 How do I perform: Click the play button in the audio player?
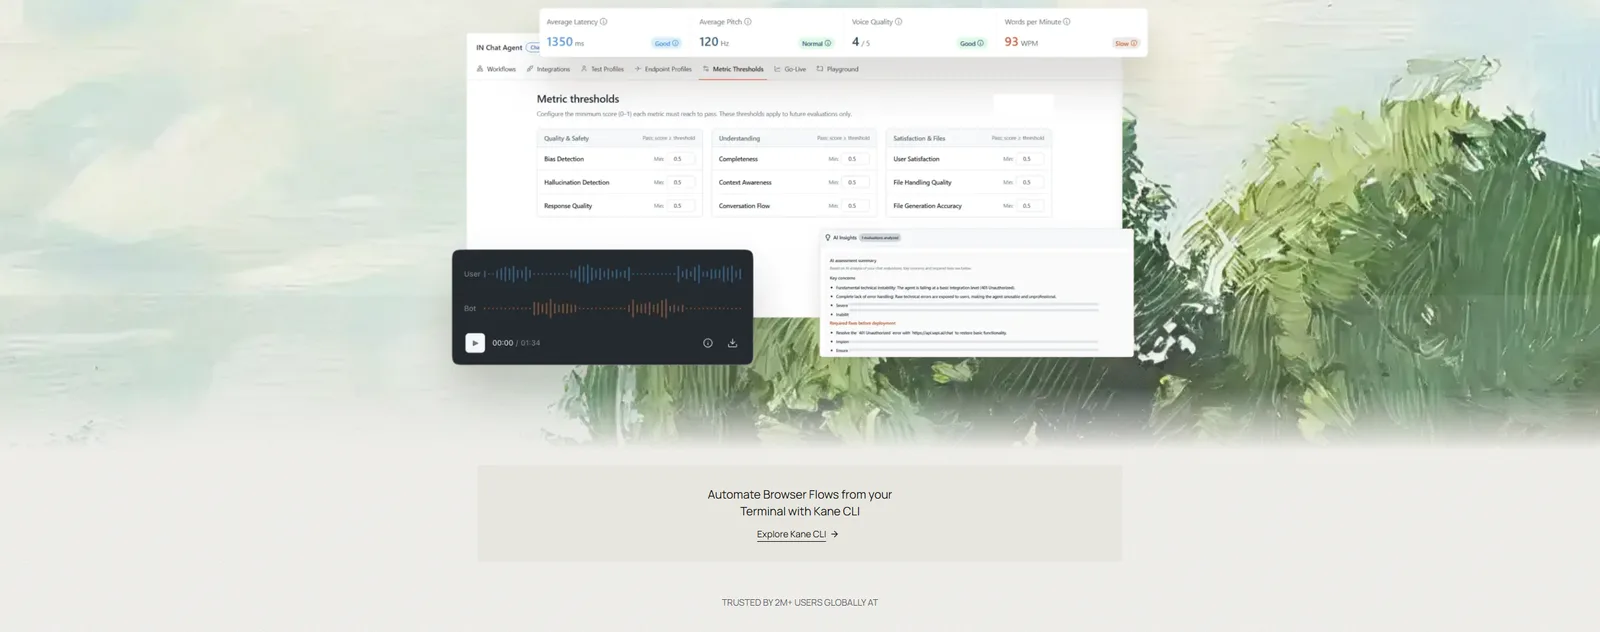pos(475,343)
